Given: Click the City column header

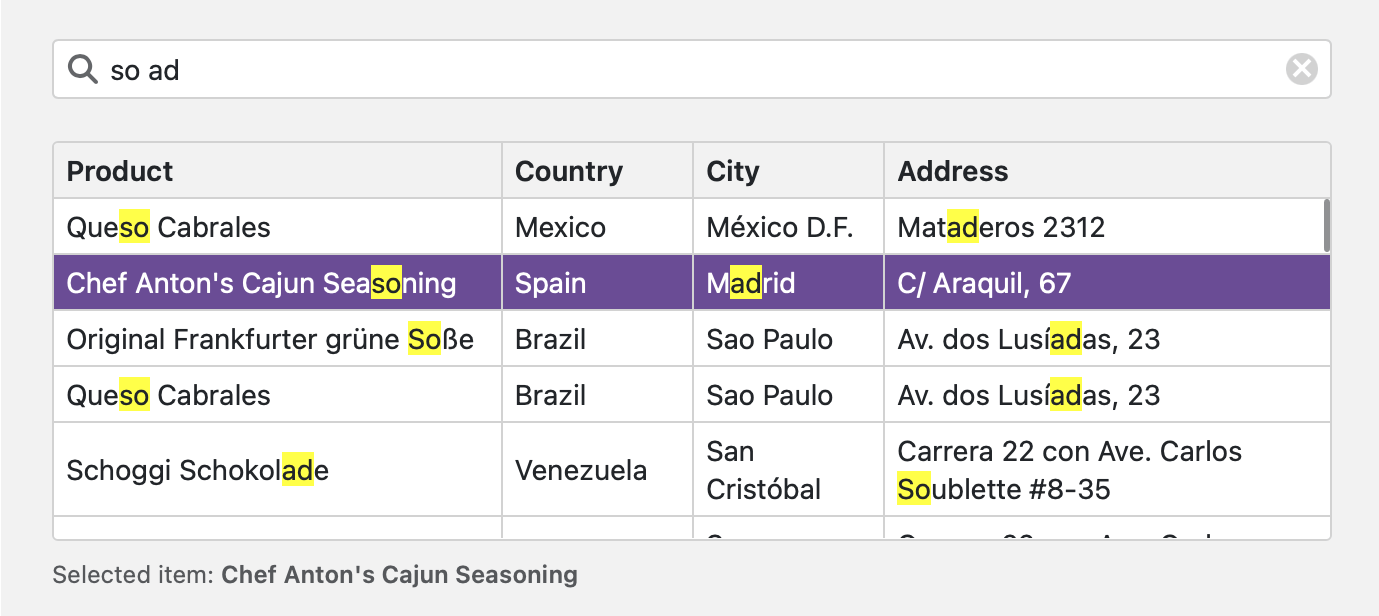Looking at the screenshot, I should [732, 171].
